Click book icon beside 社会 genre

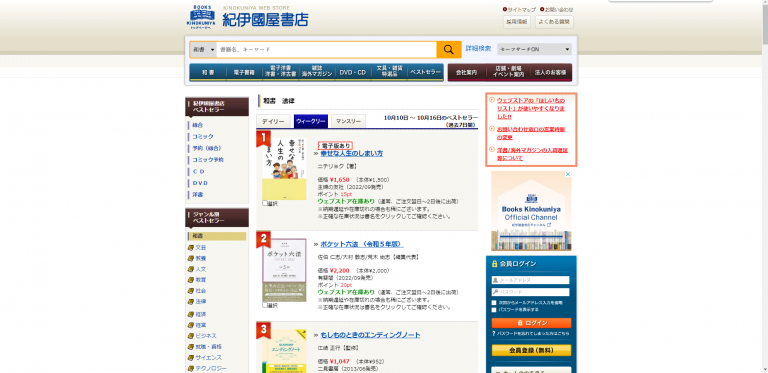tap(191, 291)
